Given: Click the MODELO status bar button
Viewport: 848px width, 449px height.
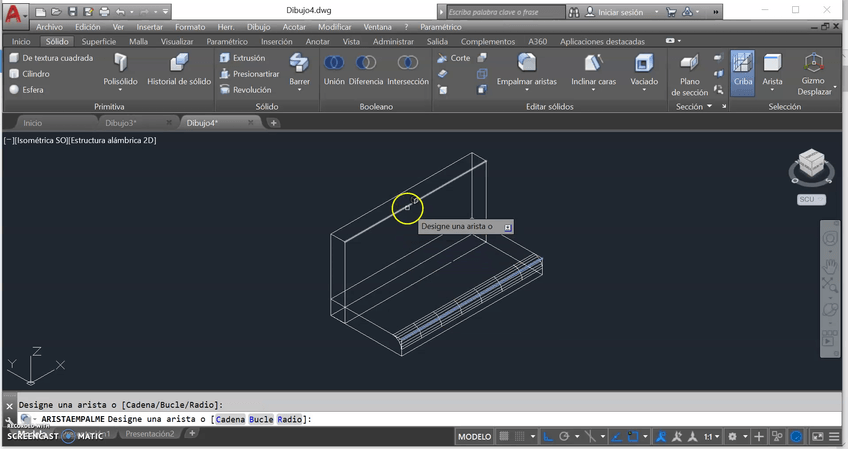Looking at the screenshot, I should pyautogui.click(x=474, y=437).
